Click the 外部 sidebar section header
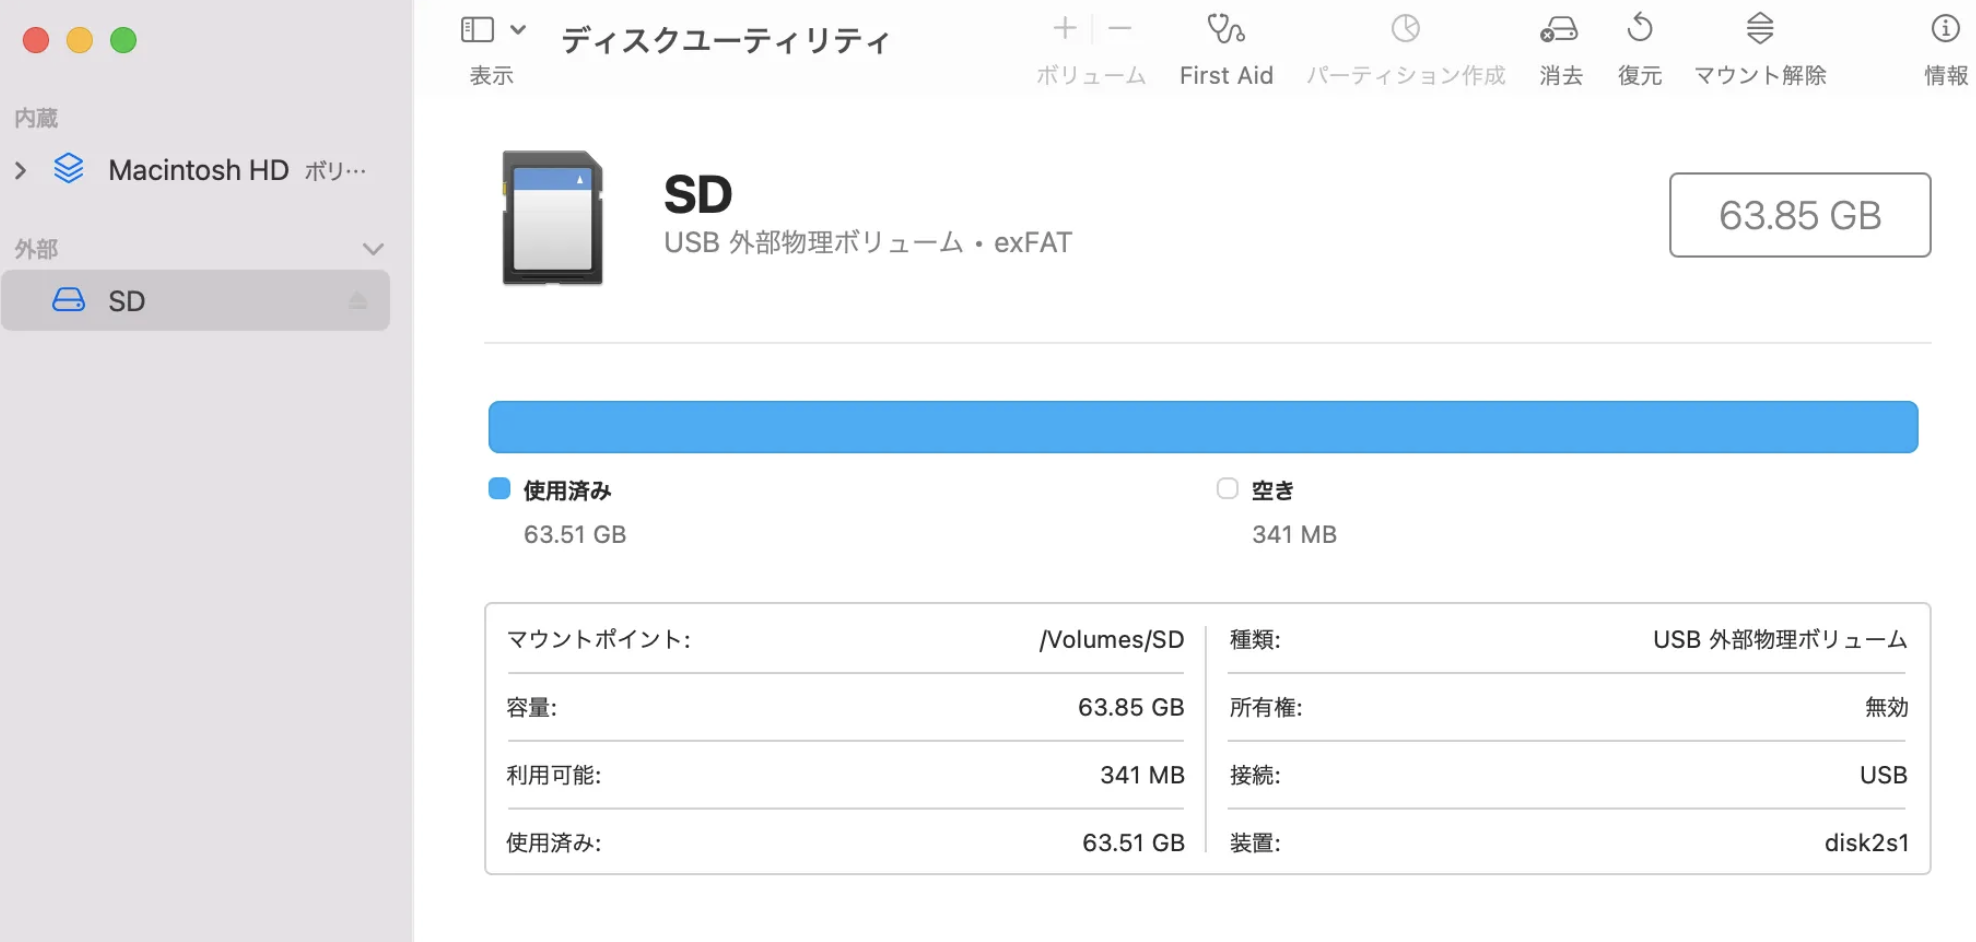Viewport: 1976px width, 942px height. (x=36, y=249)
